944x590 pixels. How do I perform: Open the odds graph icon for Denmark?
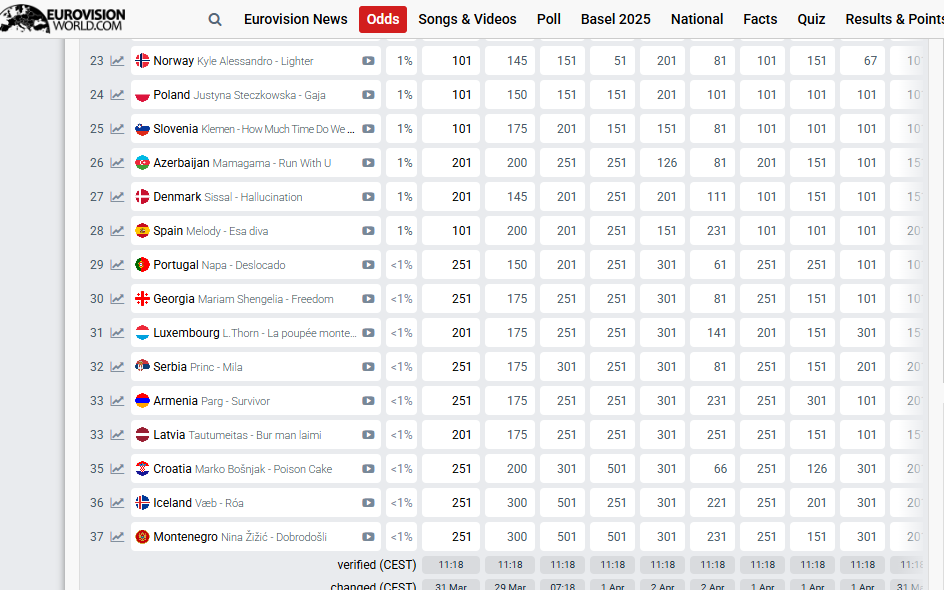pos(117,197)
